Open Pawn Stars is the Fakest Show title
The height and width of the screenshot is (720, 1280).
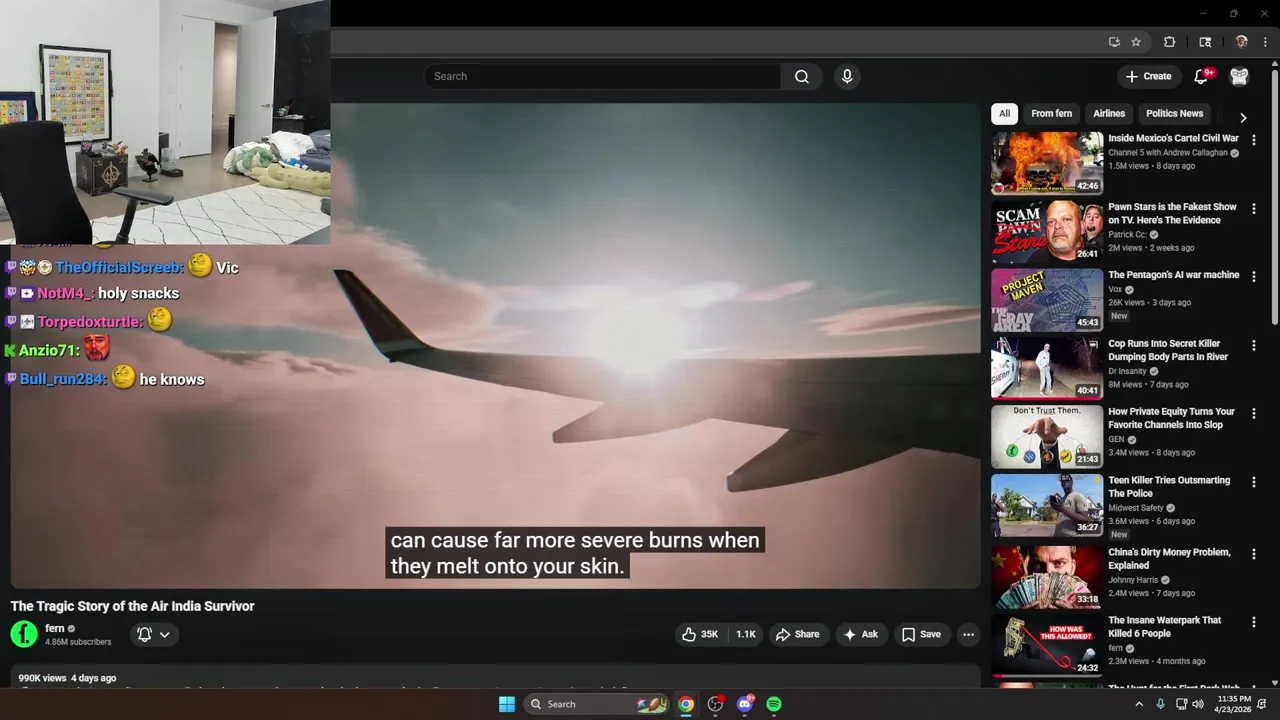tap(1172, 213)
